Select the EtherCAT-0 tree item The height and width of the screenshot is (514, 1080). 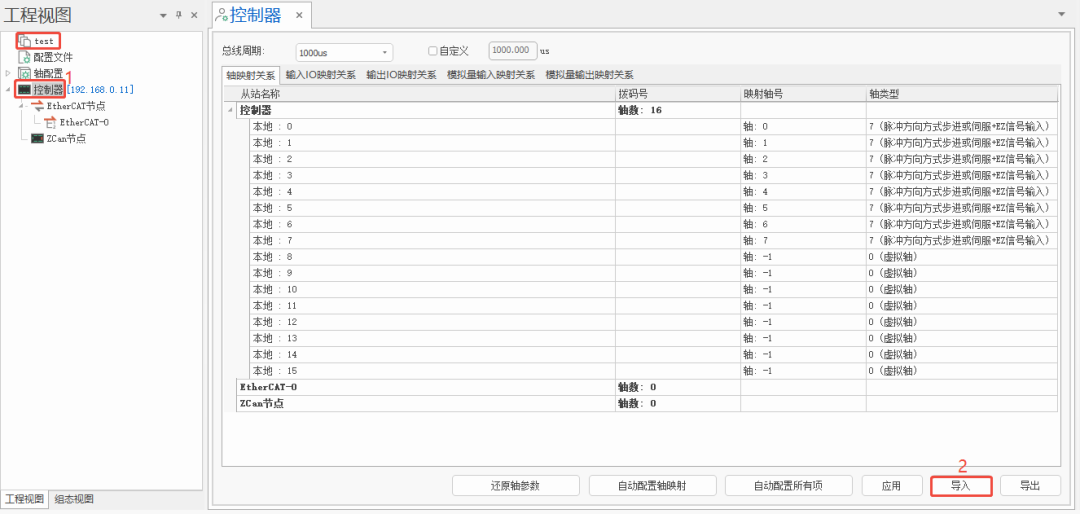click(x=84, y=123)
